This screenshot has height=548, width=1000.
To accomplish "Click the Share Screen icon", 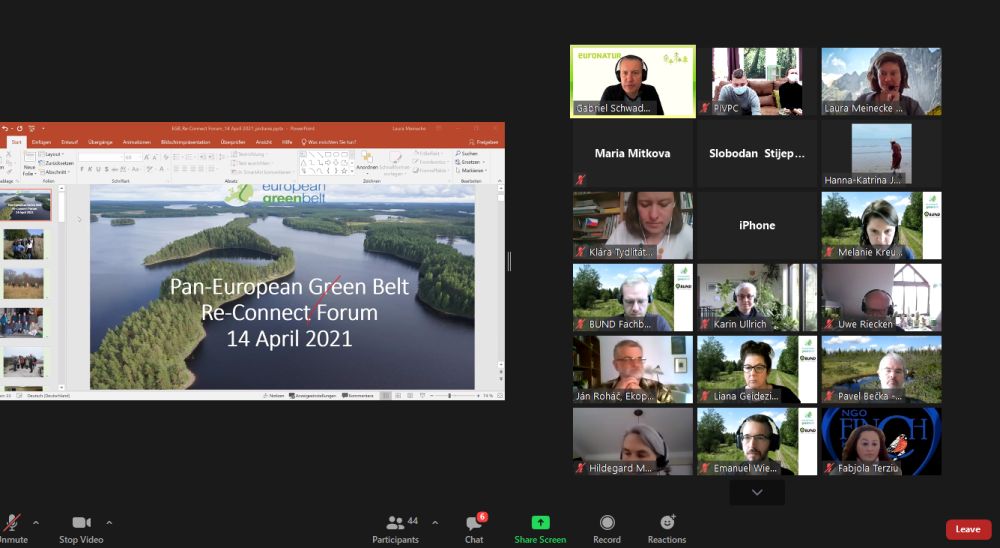I will pyautogui.click(x=540, y=522).
